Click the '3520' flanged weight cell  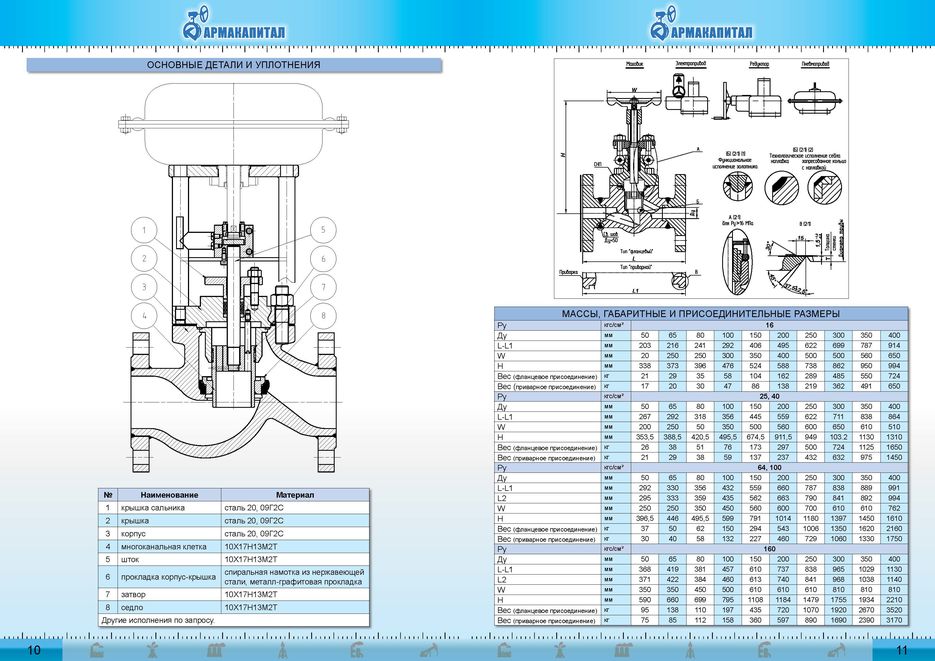point(894,610)
